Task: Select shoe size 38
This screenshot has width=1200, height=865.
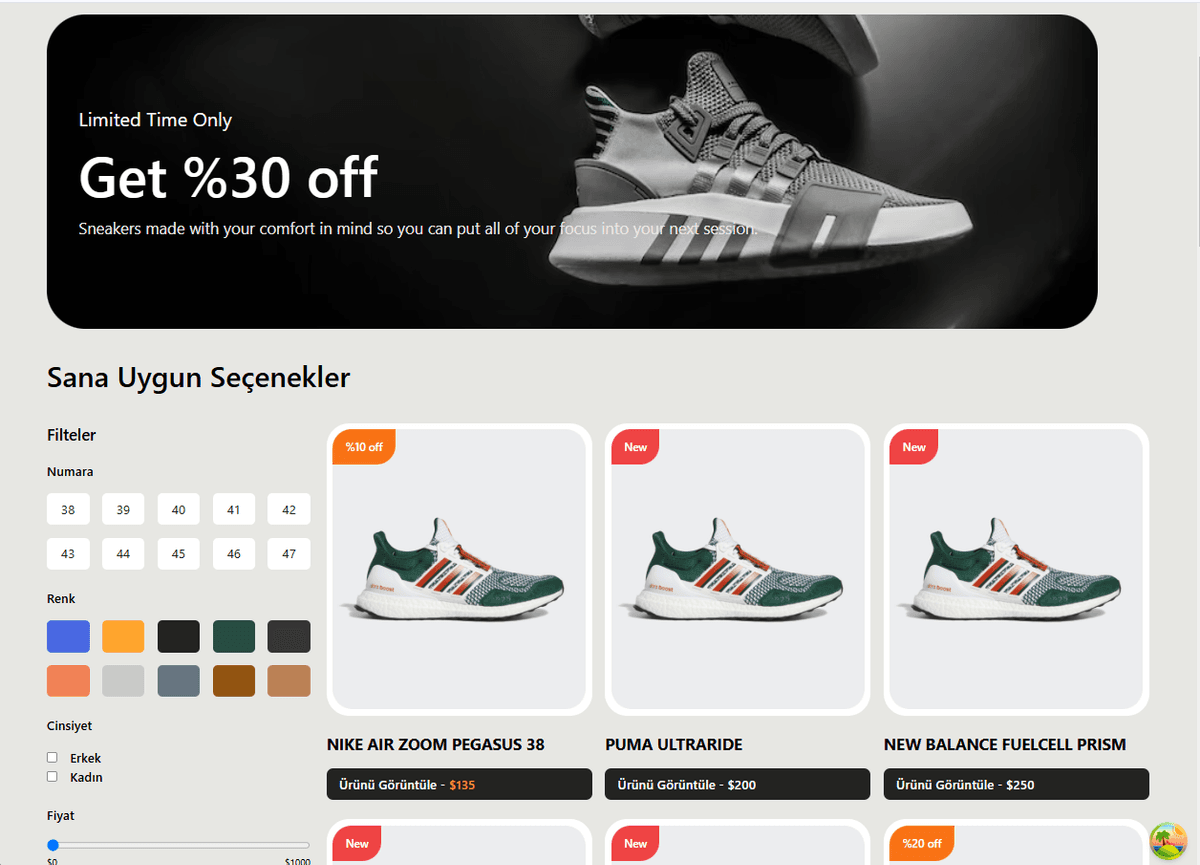Action: (68, 509)
